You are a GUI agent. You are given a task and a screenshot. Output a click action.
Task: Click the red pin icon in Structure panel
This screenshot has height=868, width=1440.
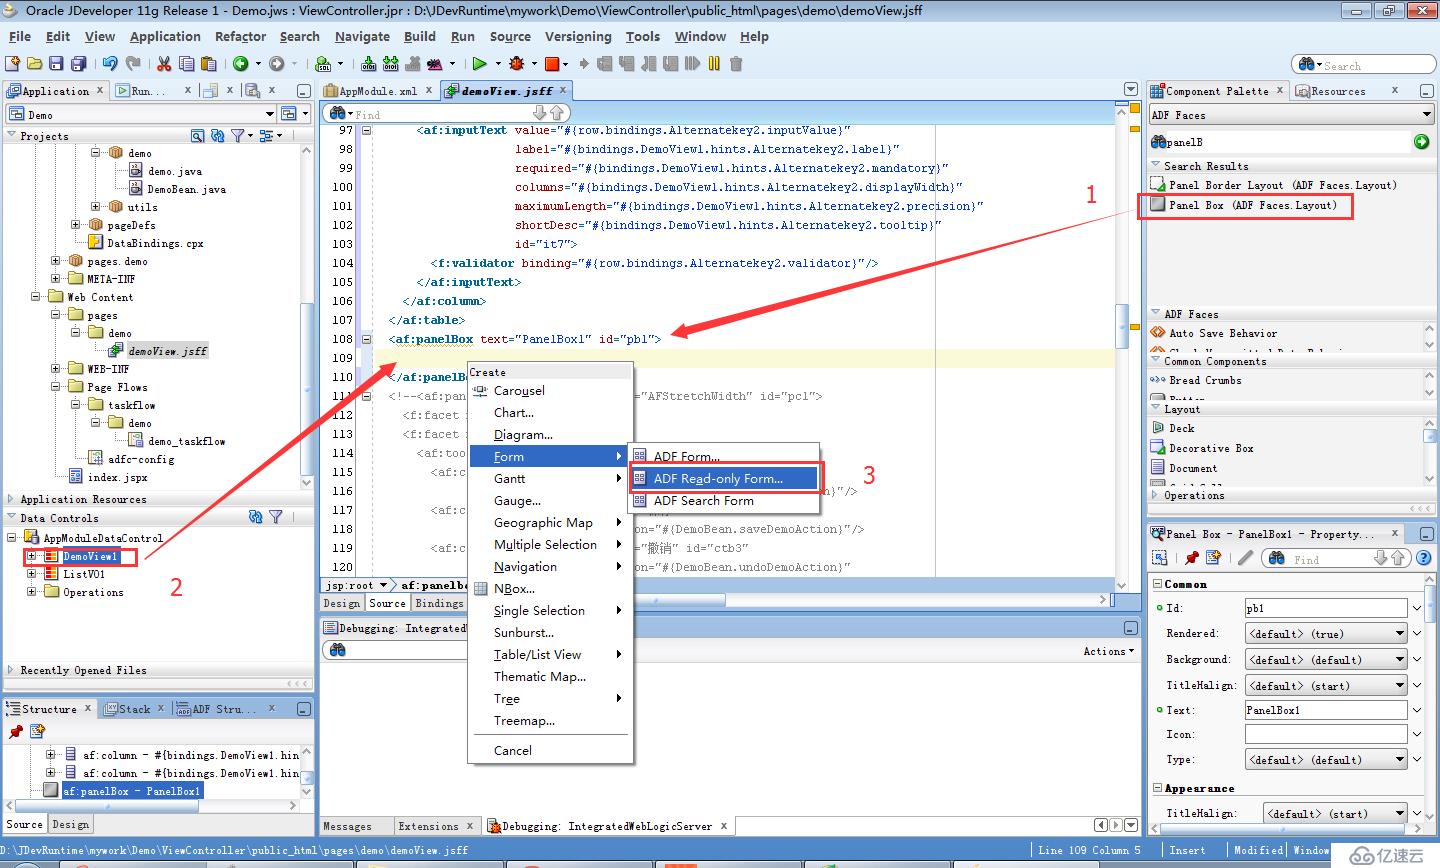[x=16, y=732]
